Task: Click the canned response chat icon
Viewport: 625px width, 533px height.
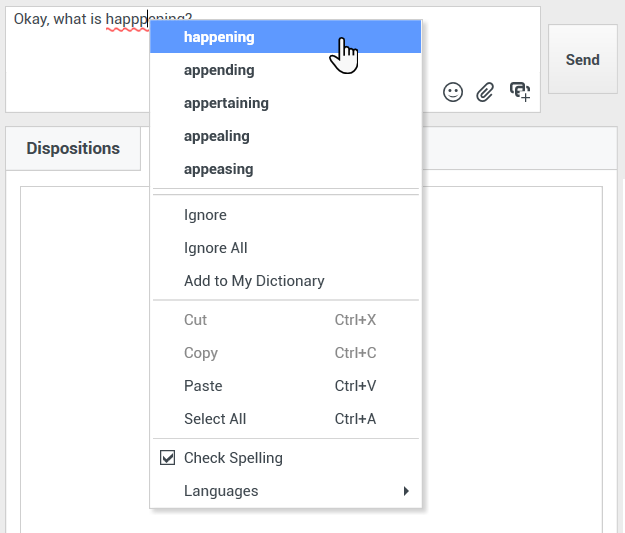Action: click(x=519, y=92)
